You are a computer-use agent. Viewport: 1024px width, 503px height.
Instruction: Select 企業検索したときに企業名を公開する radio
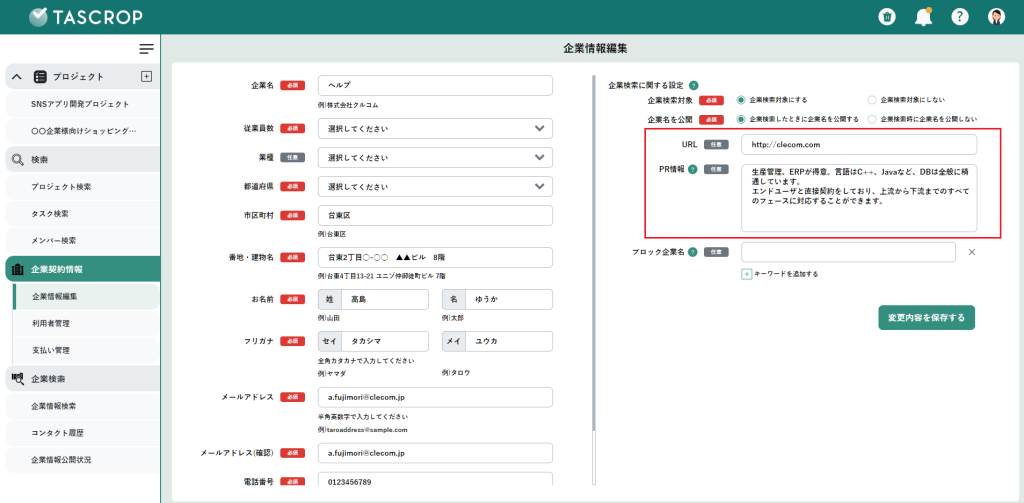coord(741,119)
